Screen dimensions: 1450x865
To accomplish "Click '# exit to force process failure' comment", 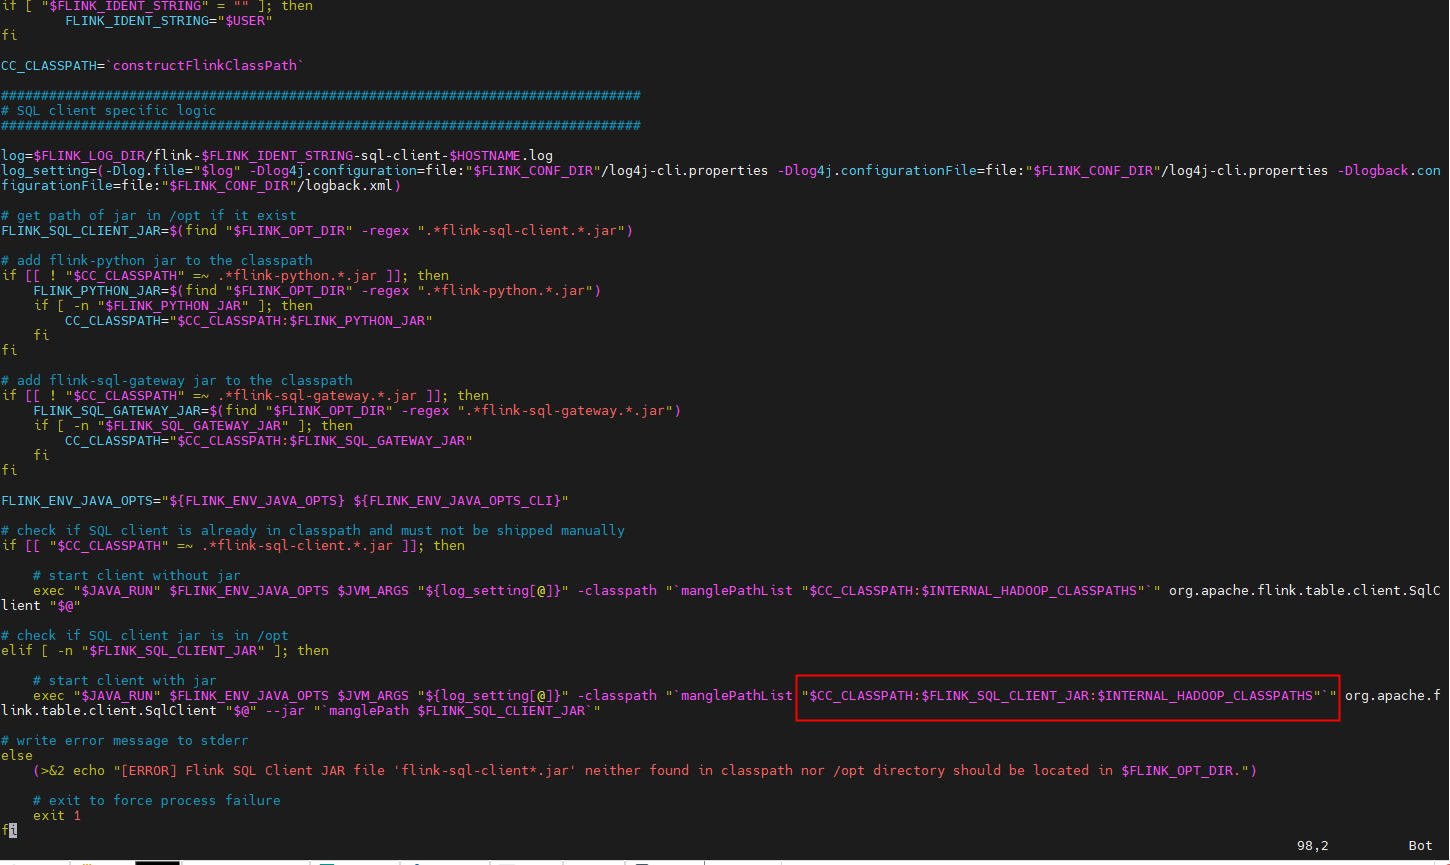I will point(156,800).
